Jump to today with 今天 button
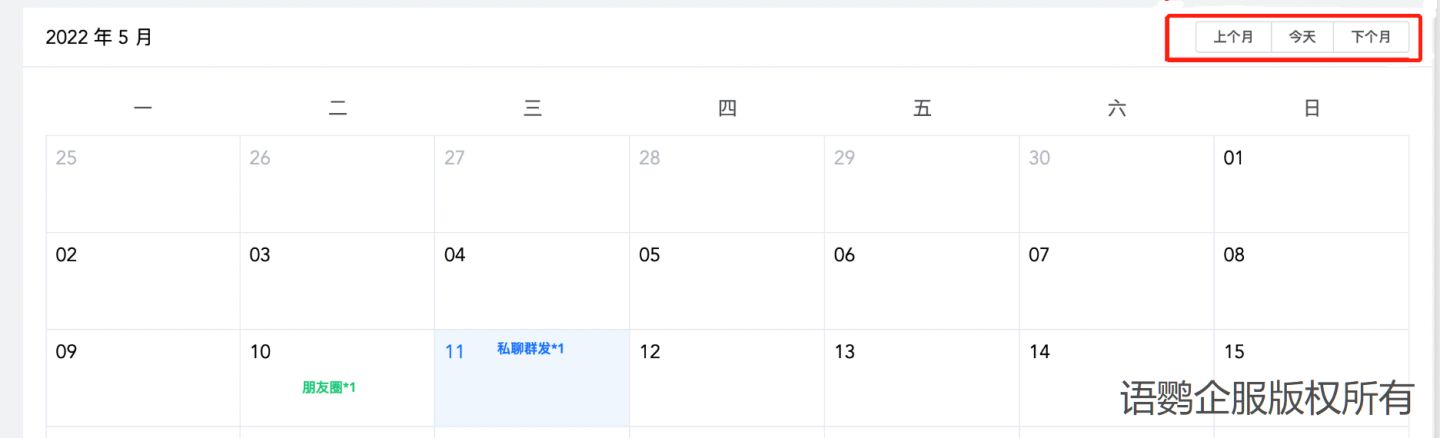Image resolution: width=1440 pixels, height=438 pixels. (x=1301, y=38)
